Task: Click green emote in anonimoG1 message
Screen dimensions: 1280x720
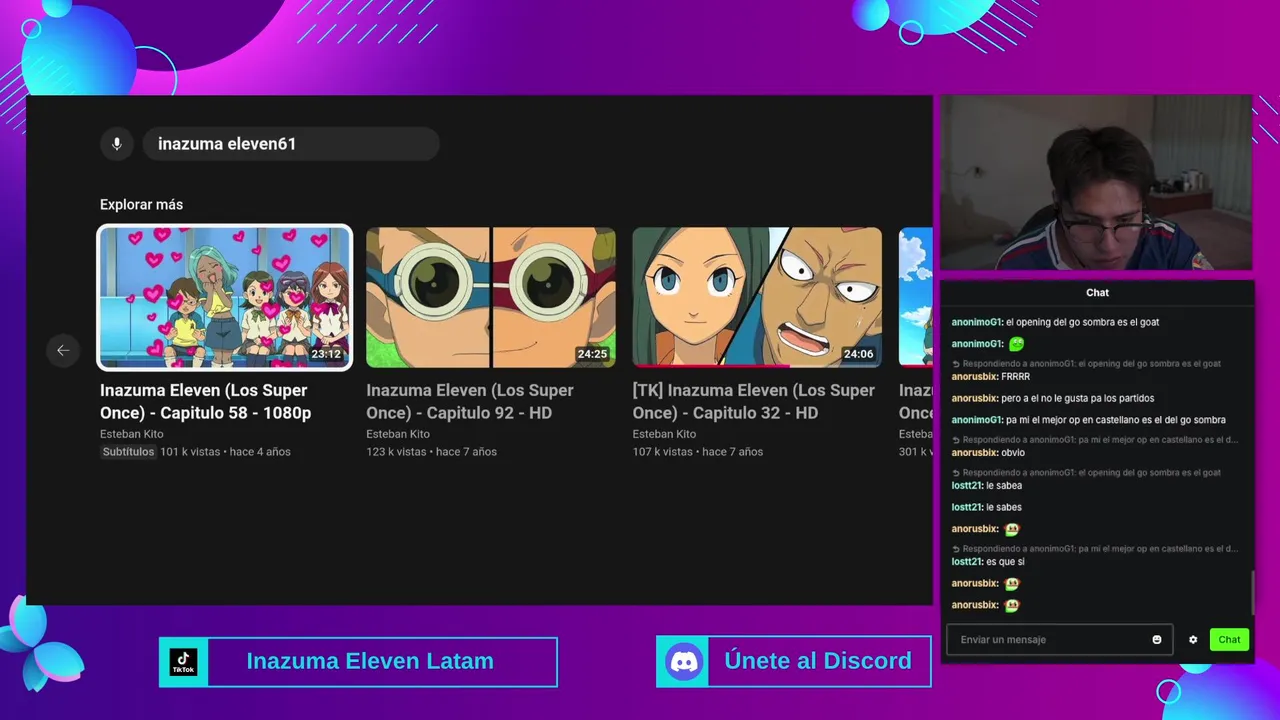Action: point(1016,344)
